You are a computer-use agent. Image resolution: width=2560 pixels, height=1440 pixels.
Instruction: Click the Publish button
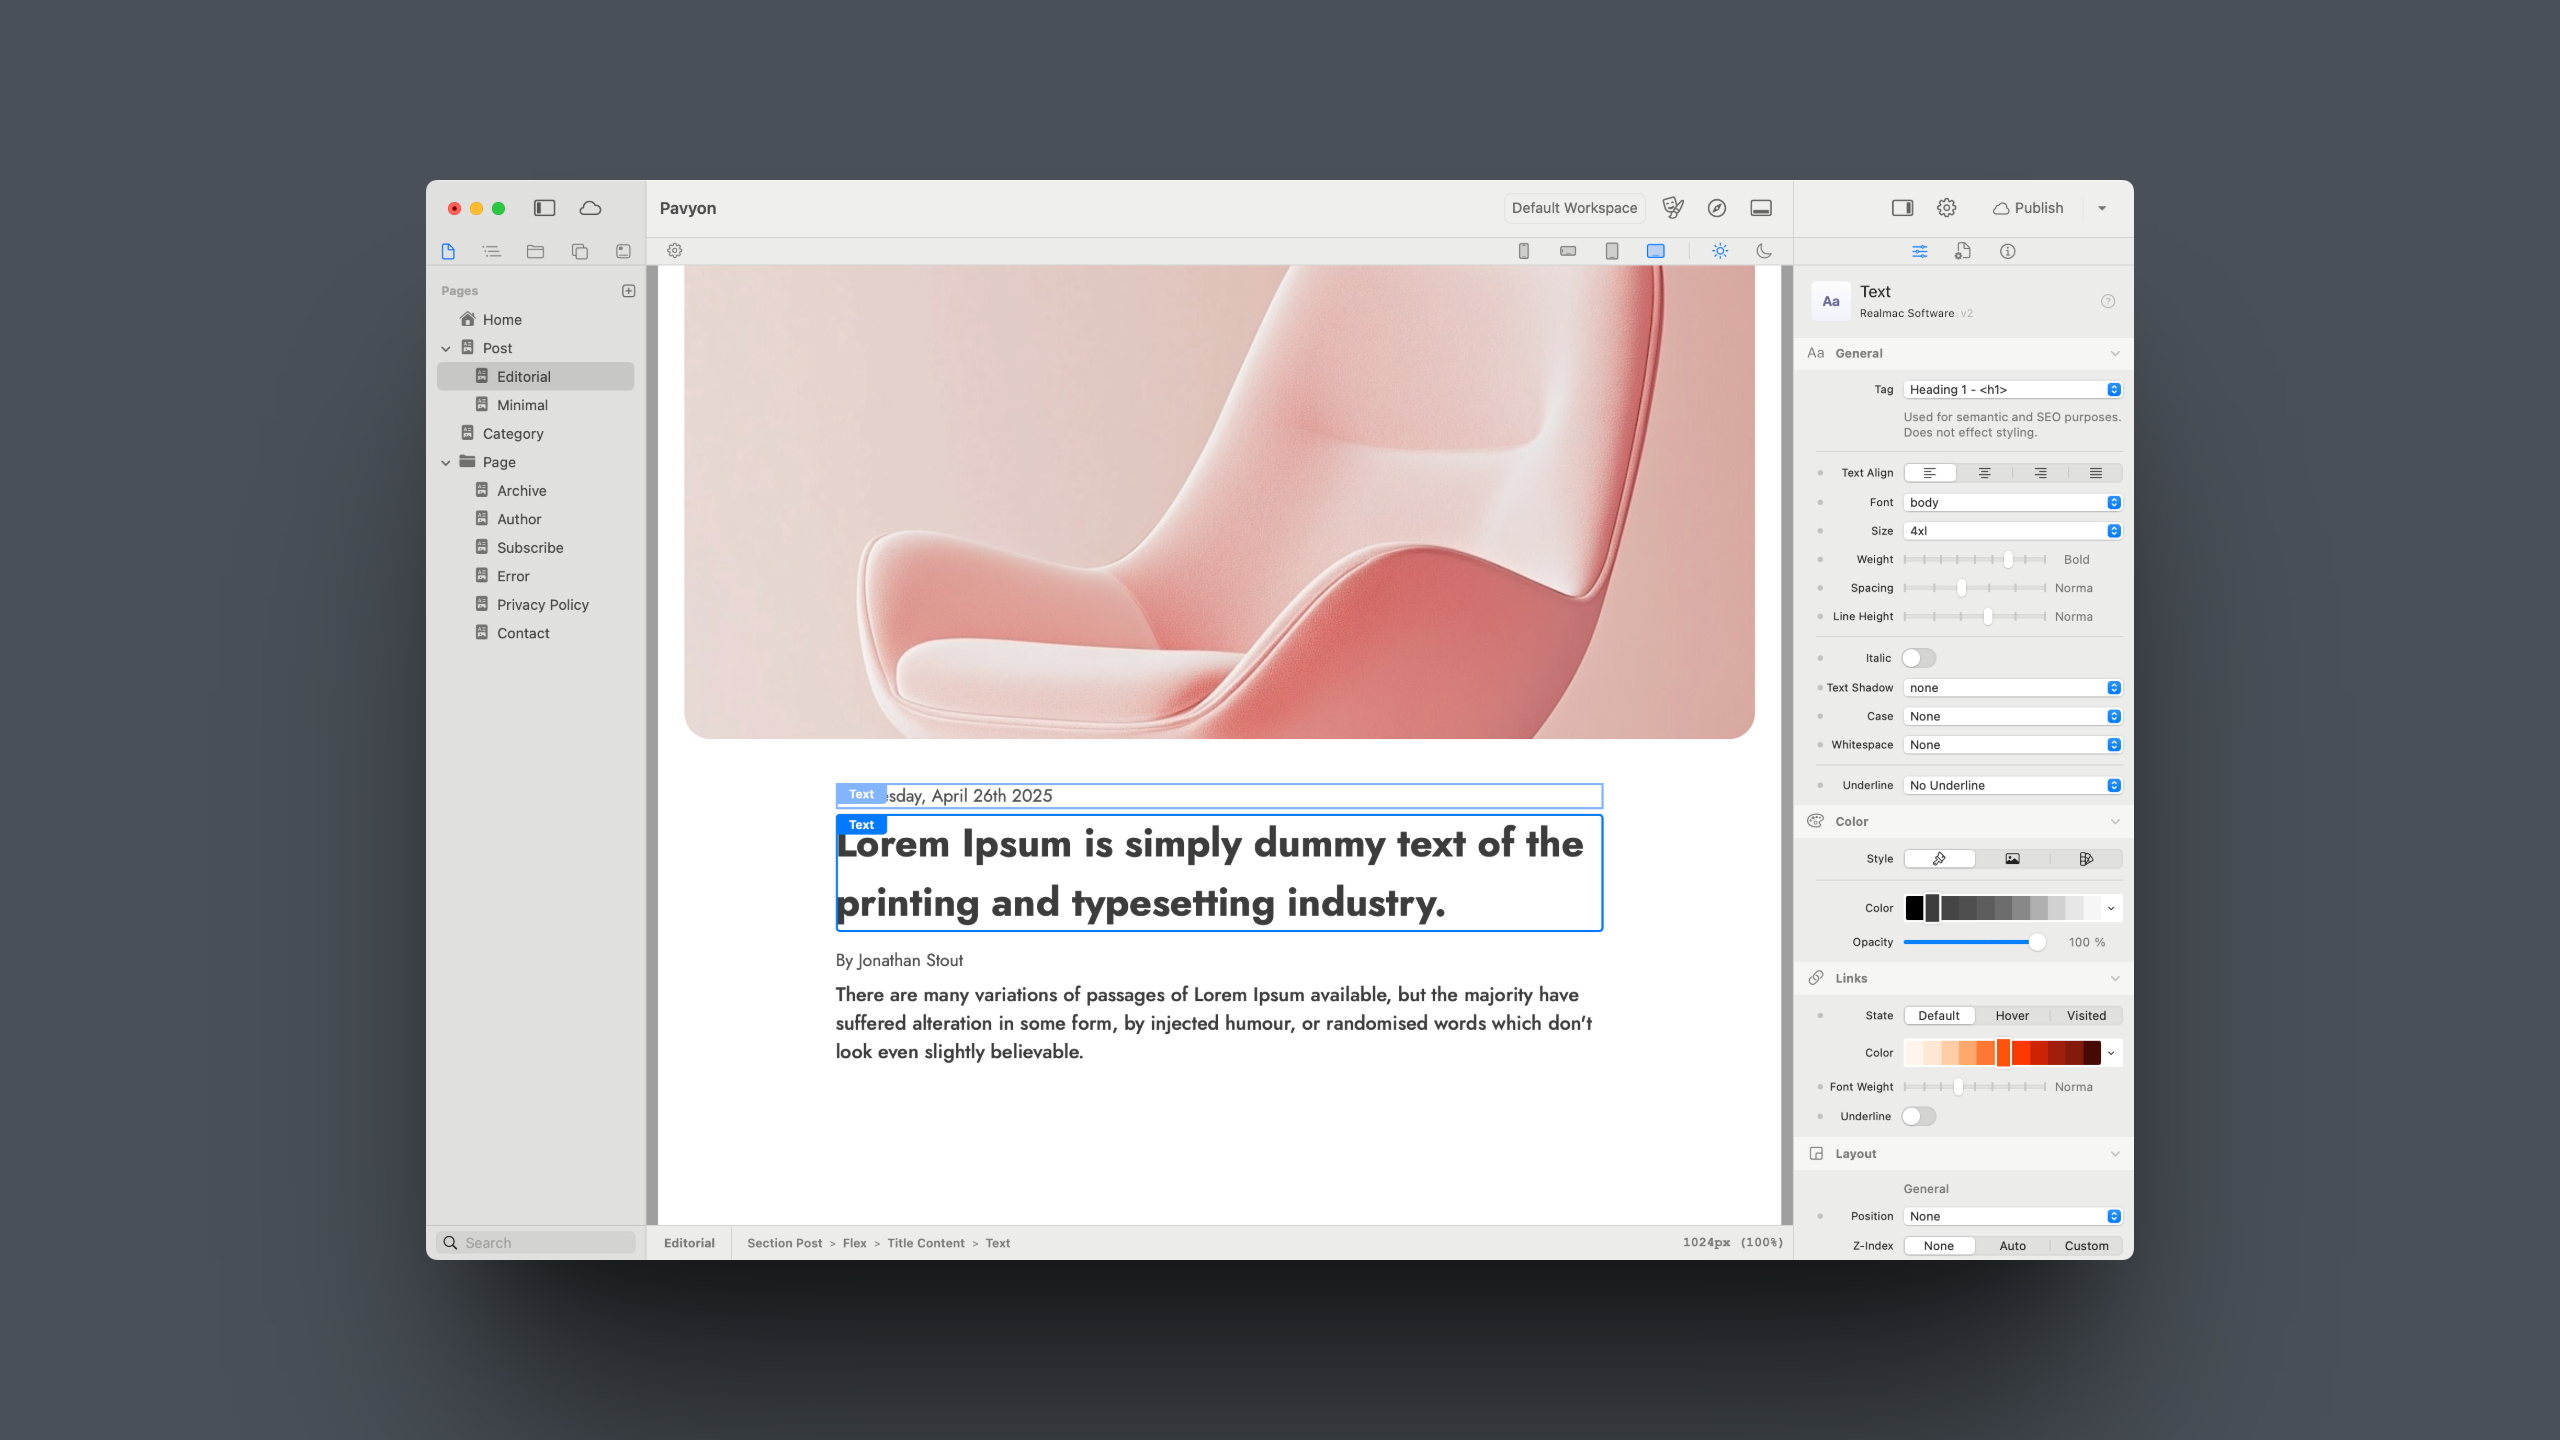2028,208
